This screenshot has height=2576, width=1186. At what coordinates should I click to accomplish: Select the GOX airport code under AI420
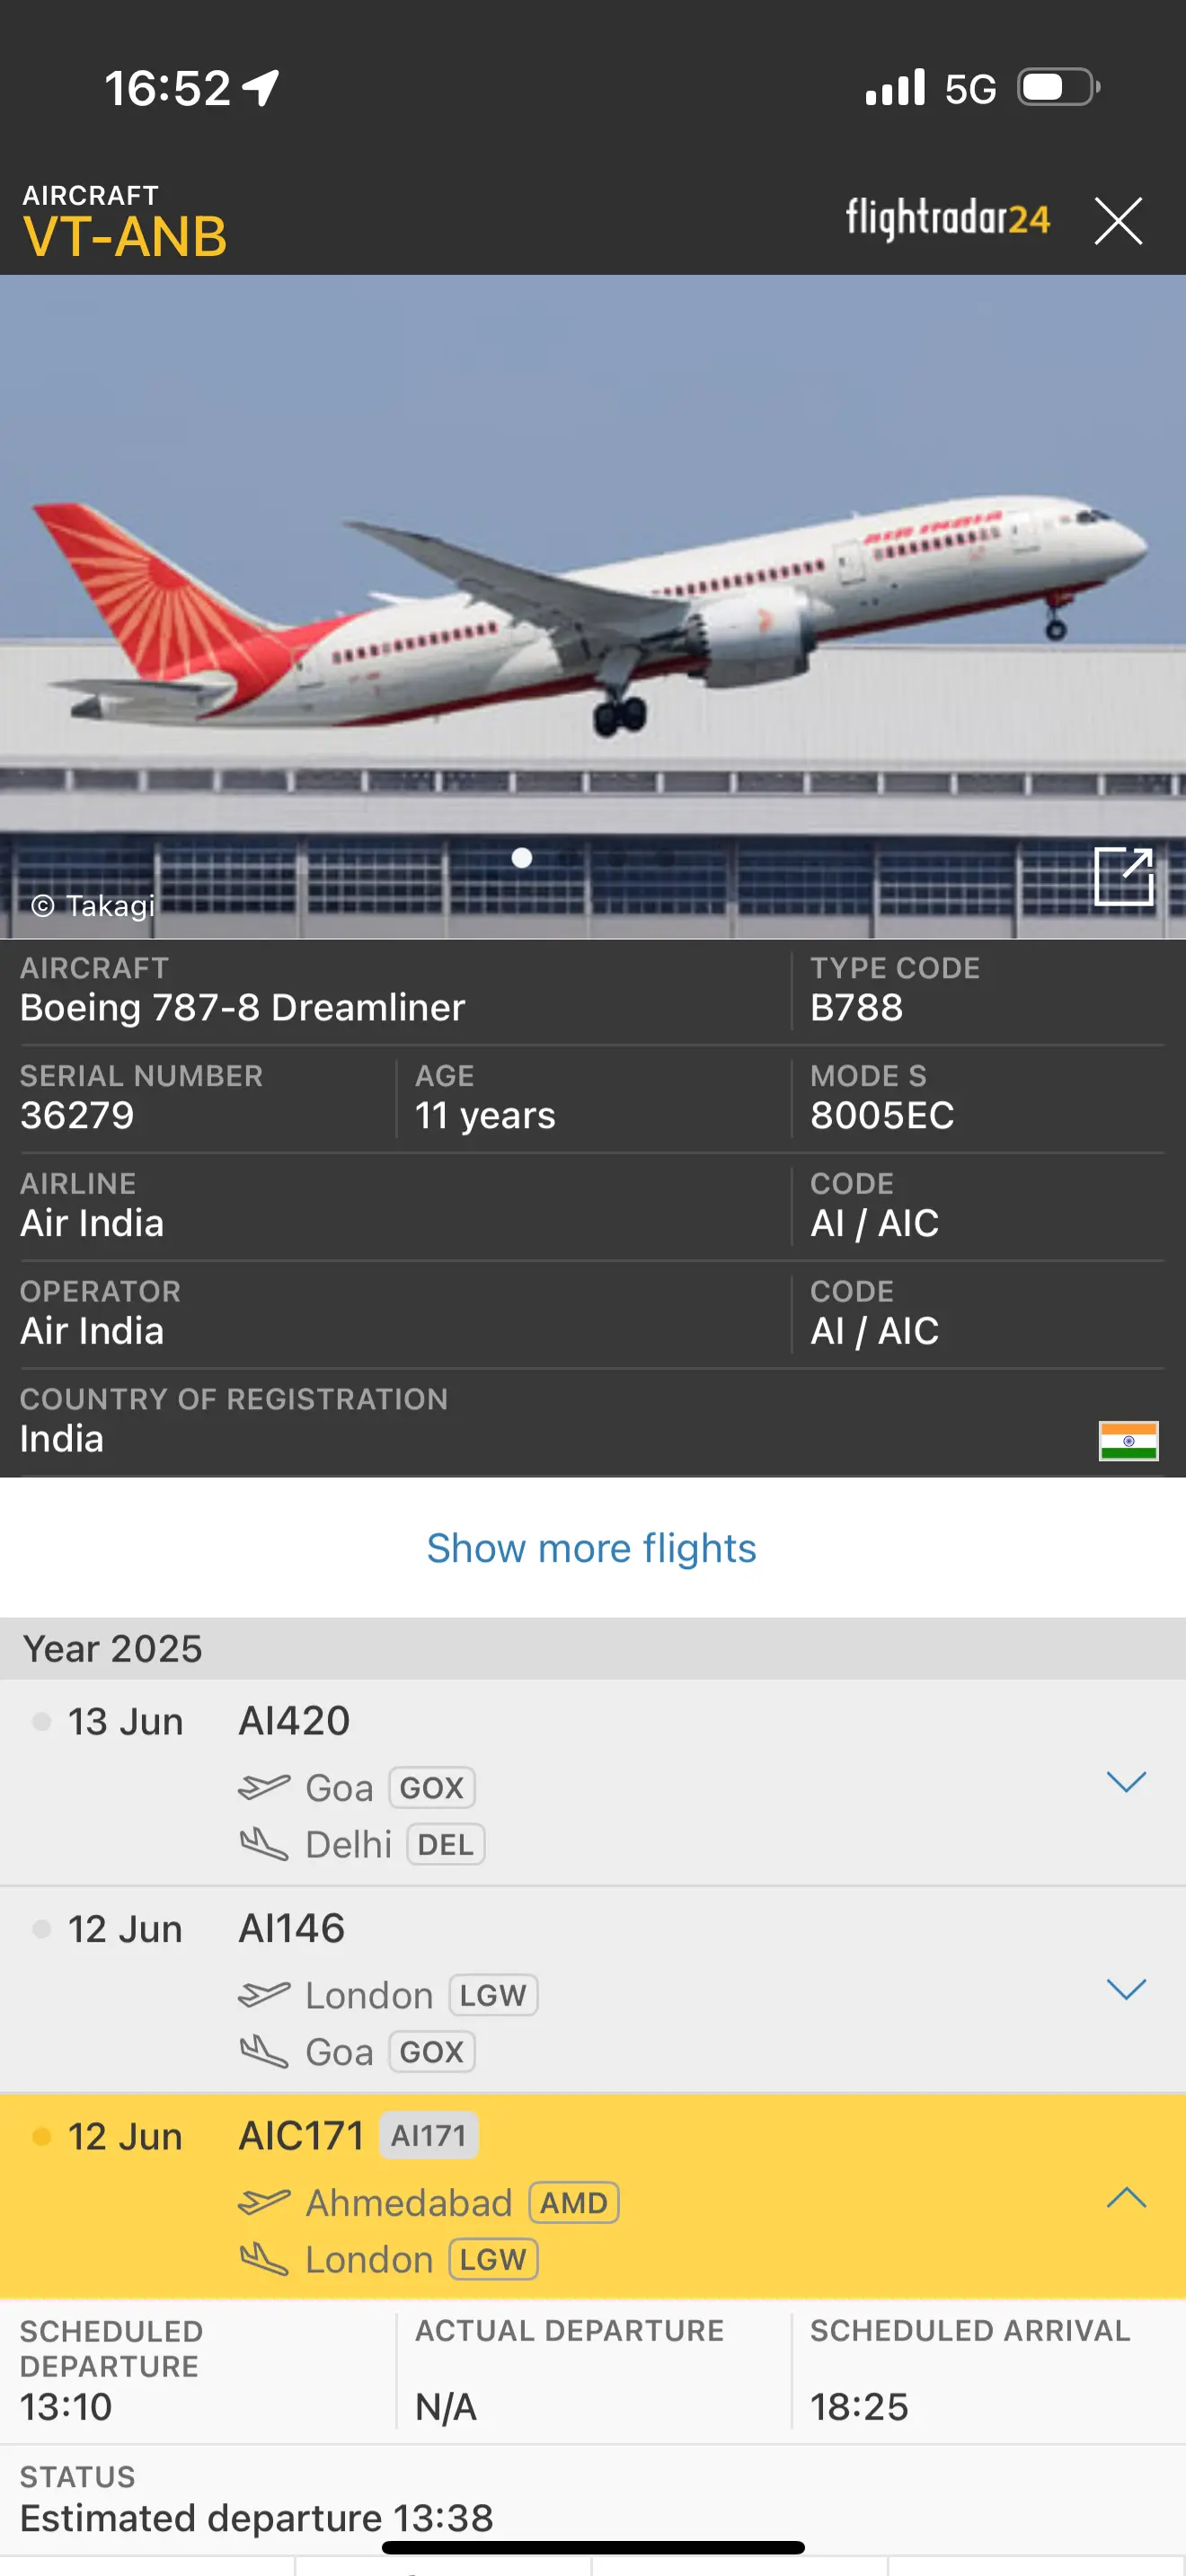431,1787
